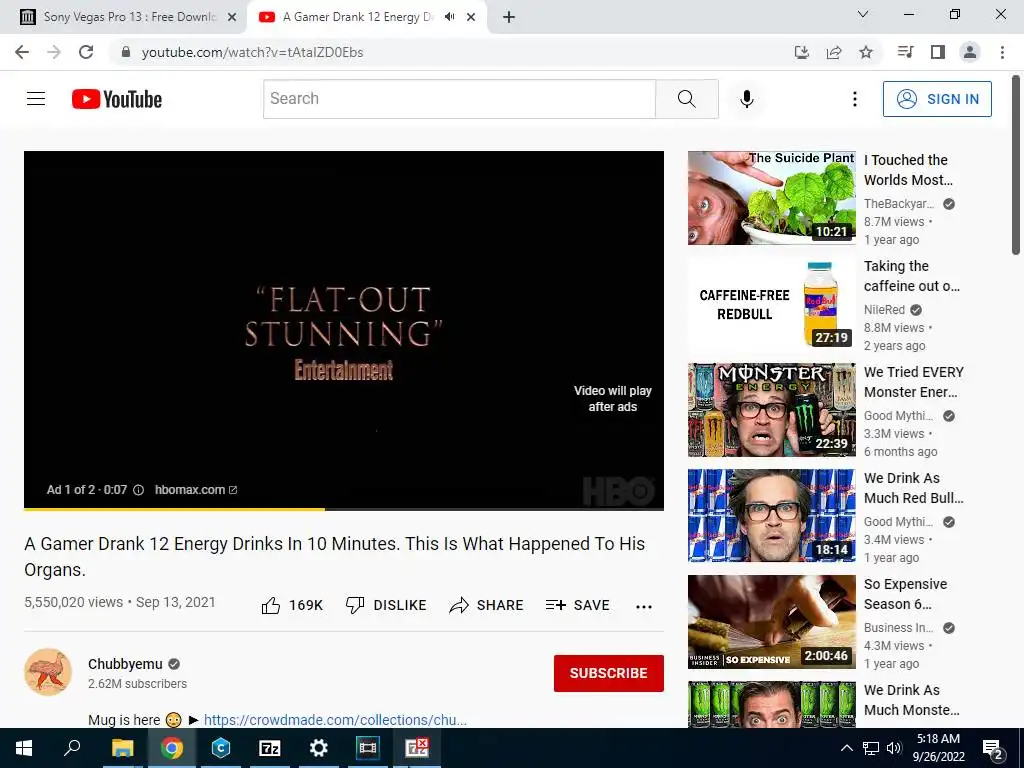Image resolution: width=1024 pixels, height=768 pixels.
Task: Open caffeine-free Redbull video thumbnail
Action: [x=771, y=304]
